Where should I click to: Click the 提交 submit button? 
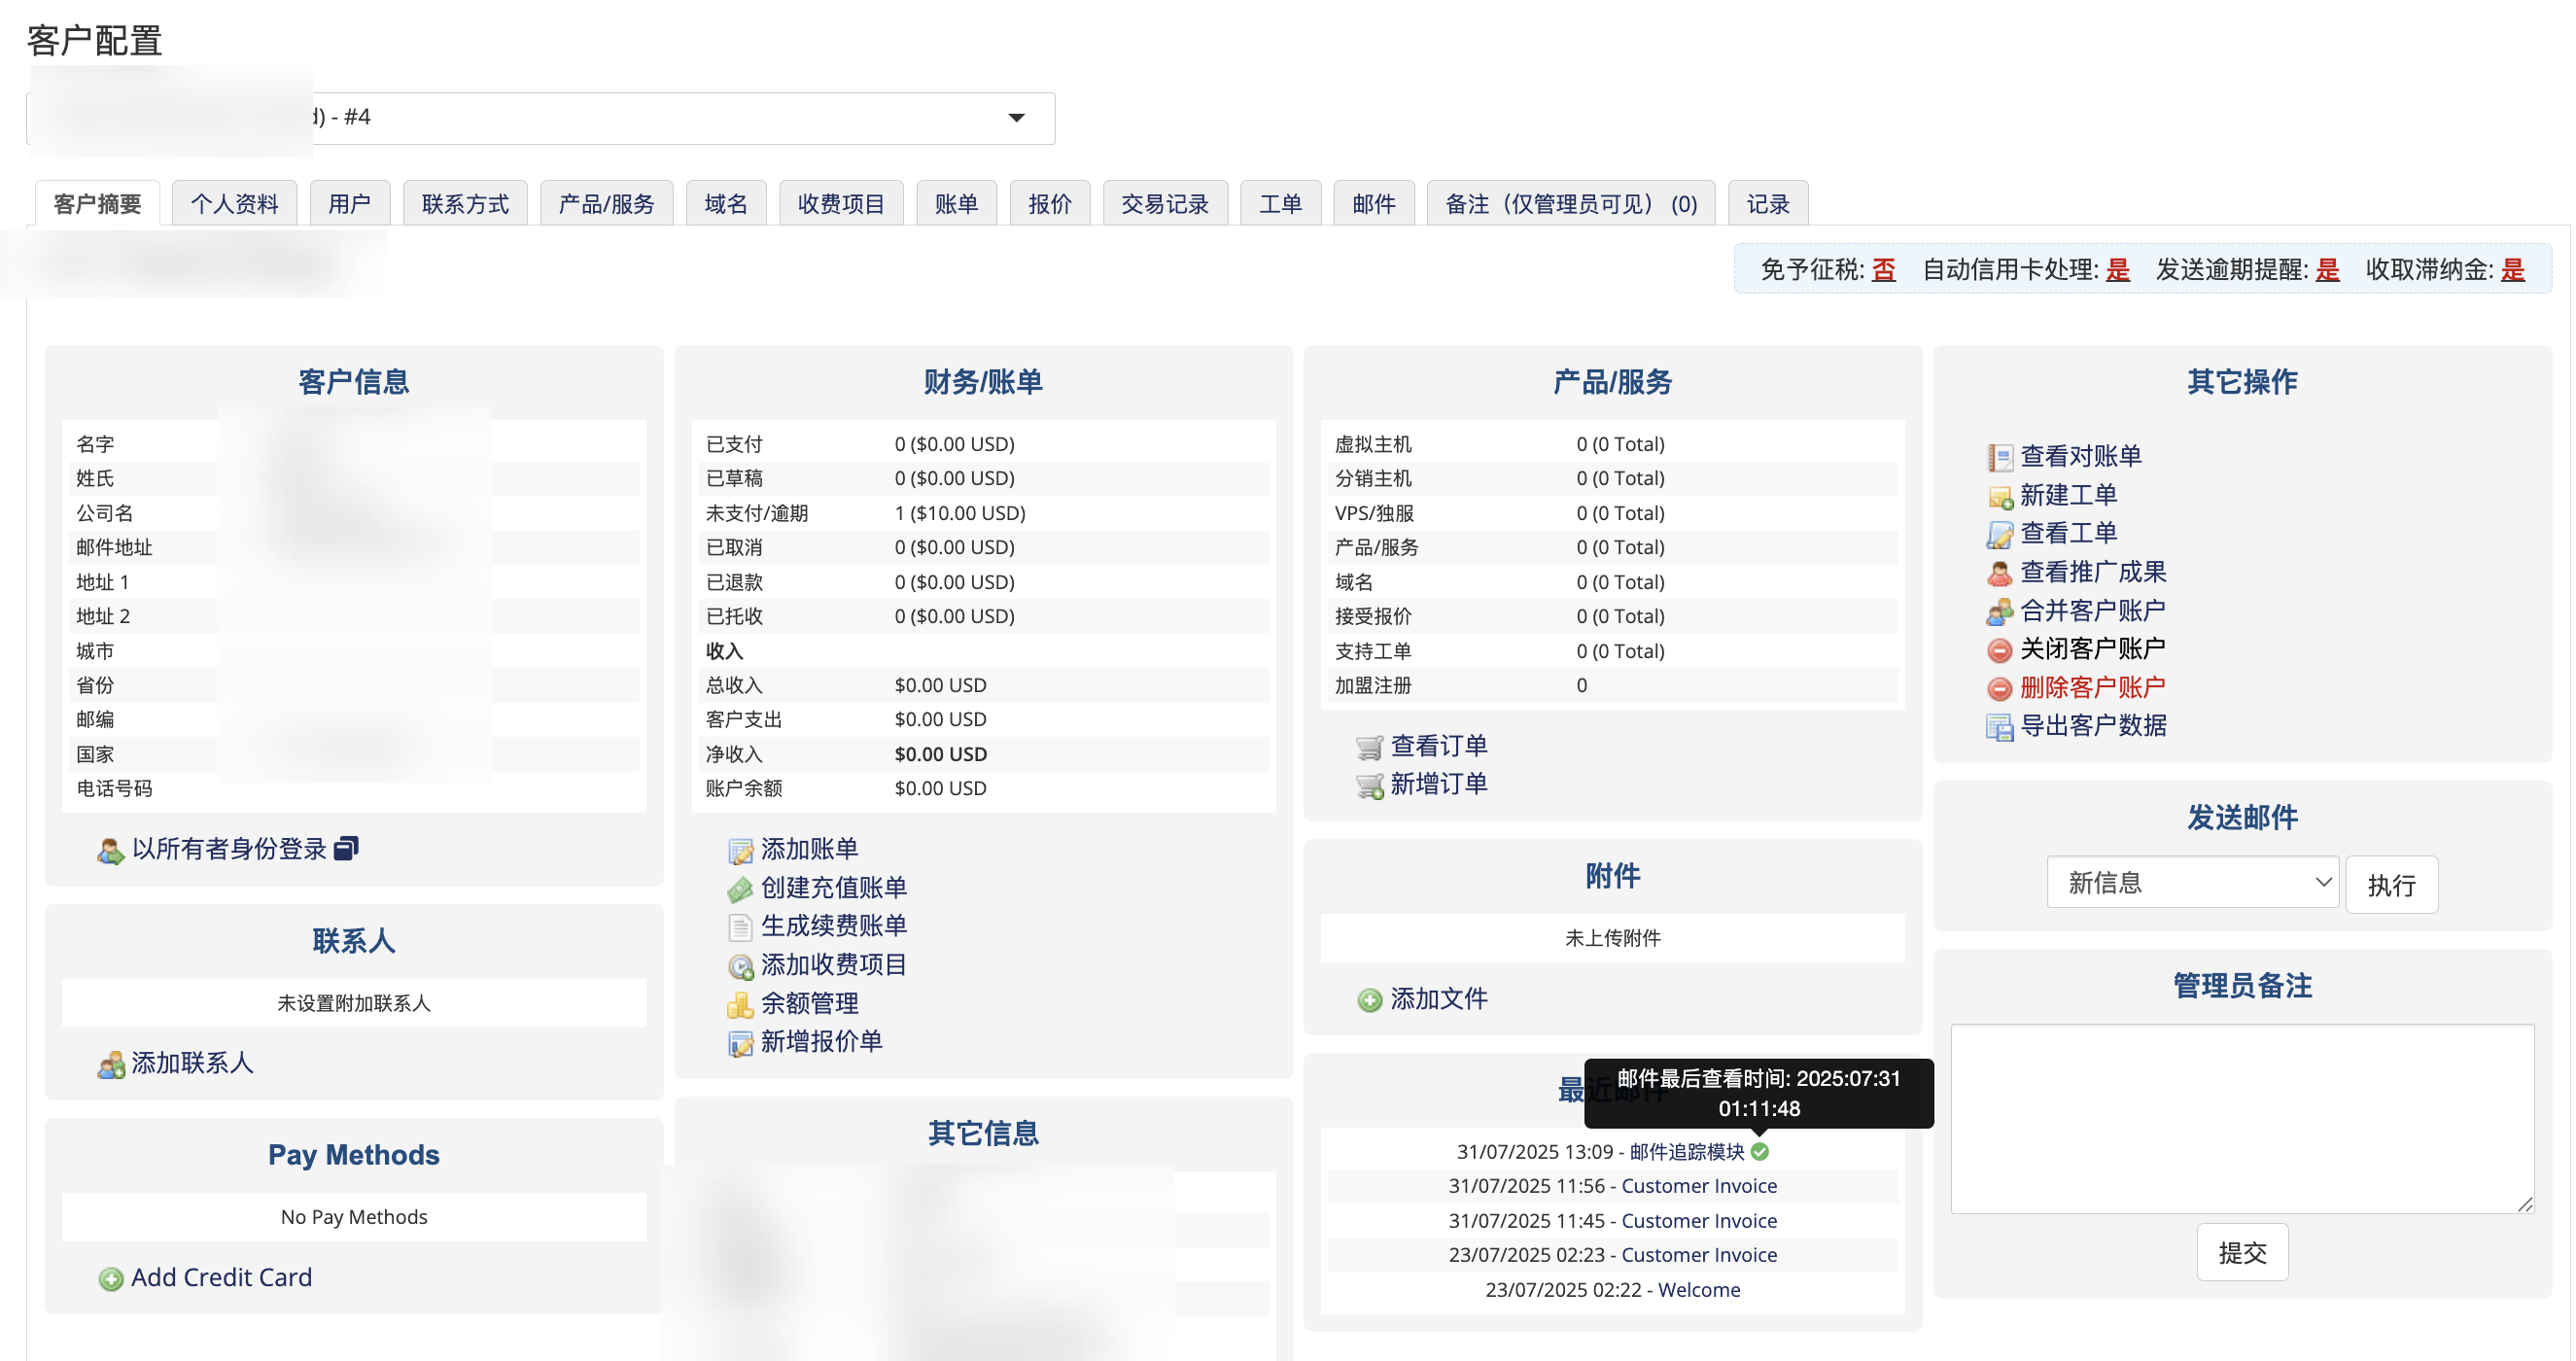pos(2242,1251)
